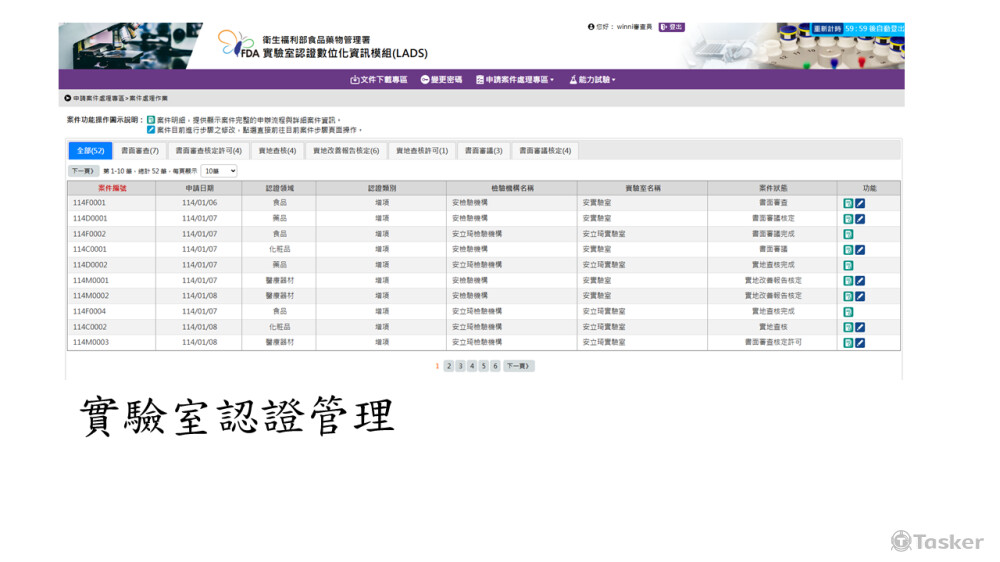Screen dimensions: 1000x562
Task: Expand the 申請案件處理專區 dropdown menu
Action: coord(515,80)
